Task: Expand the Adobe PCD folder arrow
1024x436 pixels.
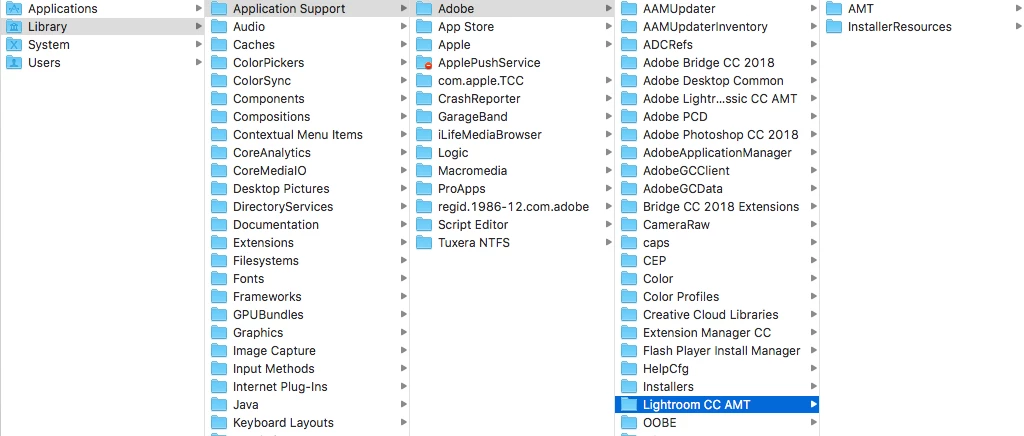Action: [814, 117]
